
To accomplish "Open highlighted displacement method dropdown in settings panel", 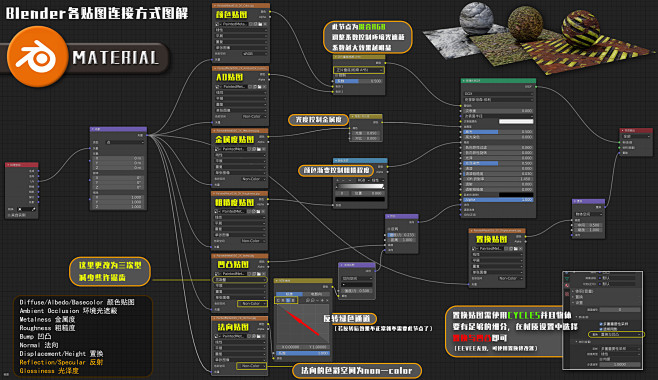I will (616, 334).
